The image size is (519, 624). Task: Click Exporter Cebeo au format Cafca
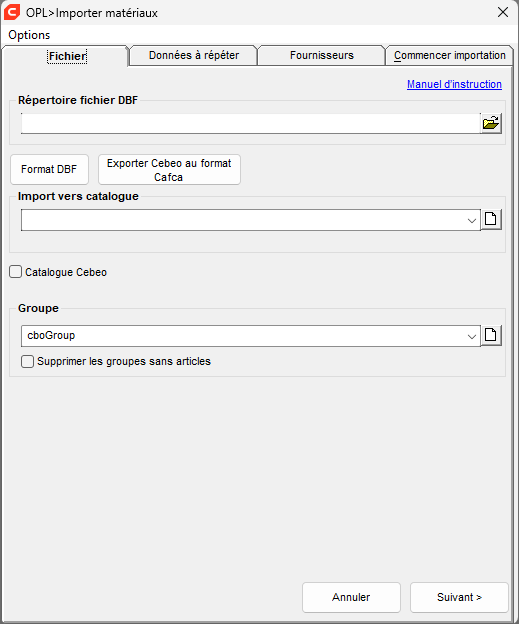169,170
